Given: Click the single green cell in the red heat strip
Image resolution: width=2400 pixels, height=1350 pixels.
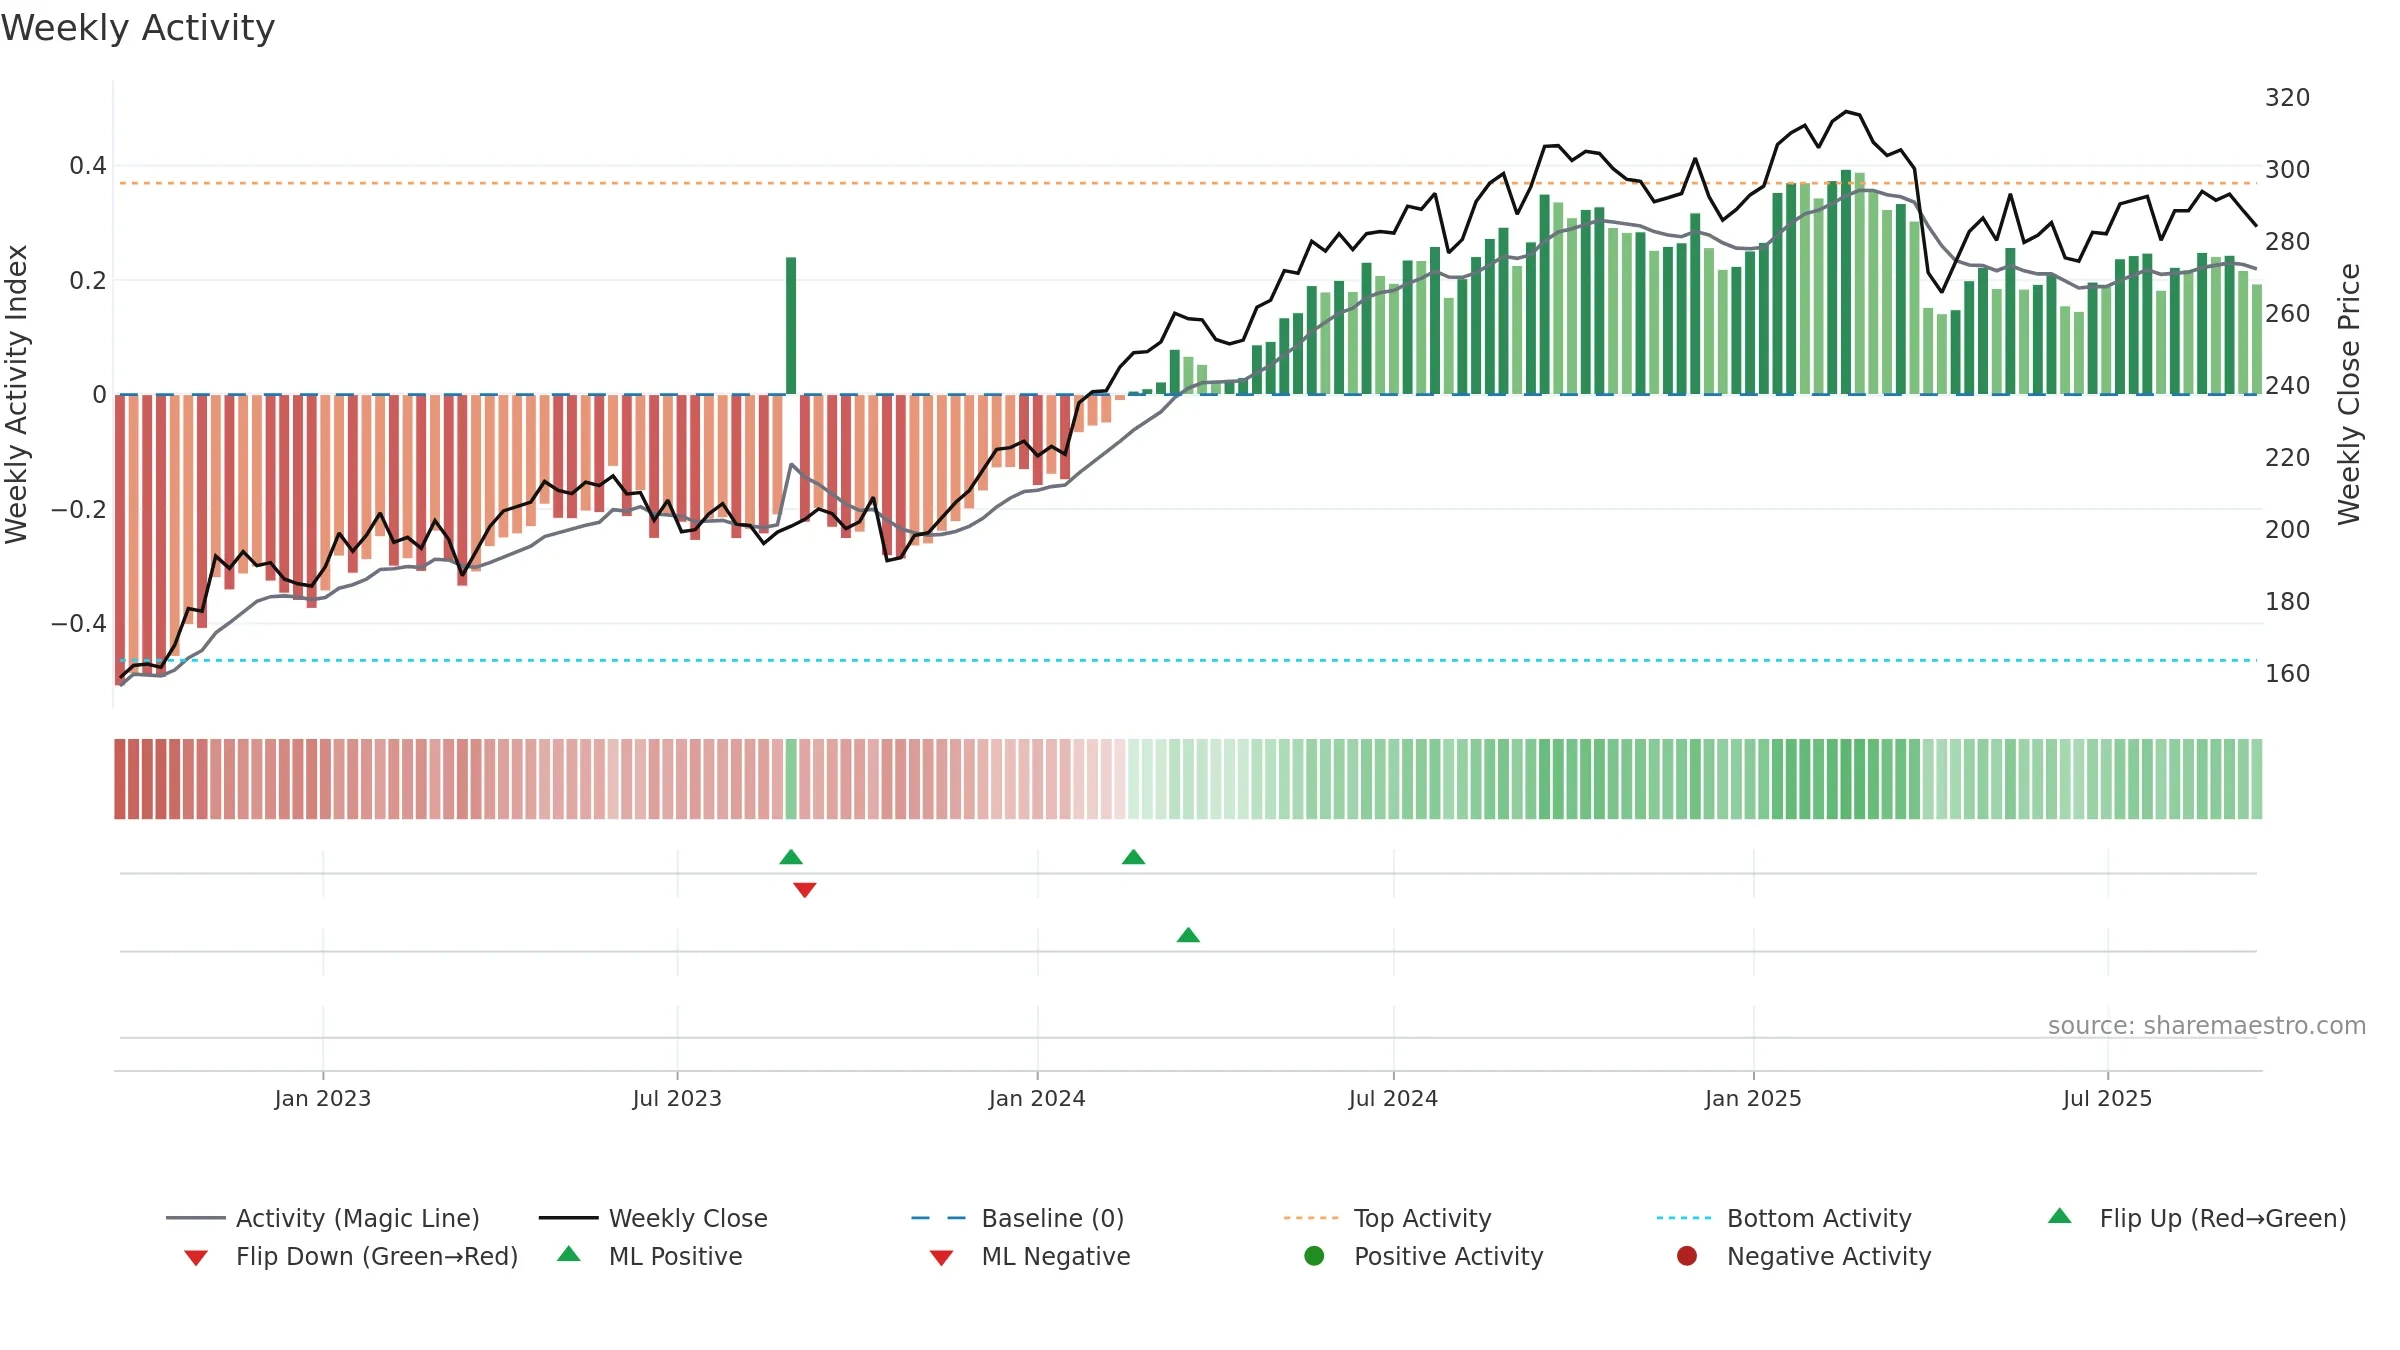Looking at the screenshot, I should 791,779.
